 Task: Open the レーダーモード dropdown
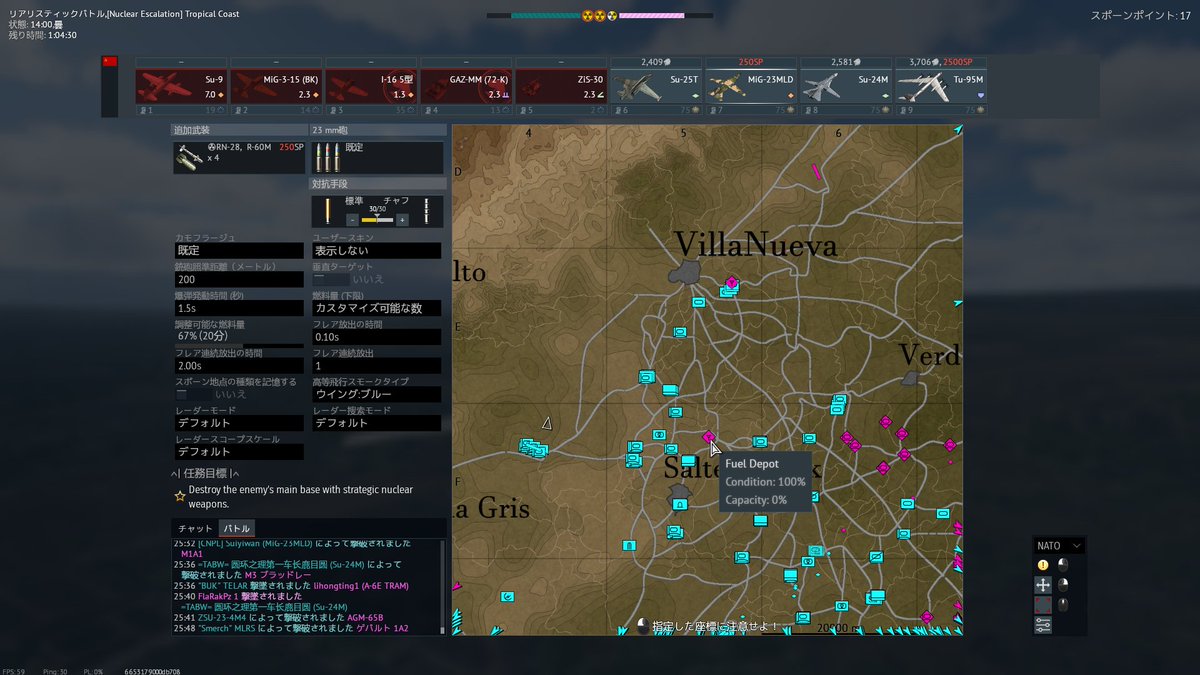pos(239,423)
